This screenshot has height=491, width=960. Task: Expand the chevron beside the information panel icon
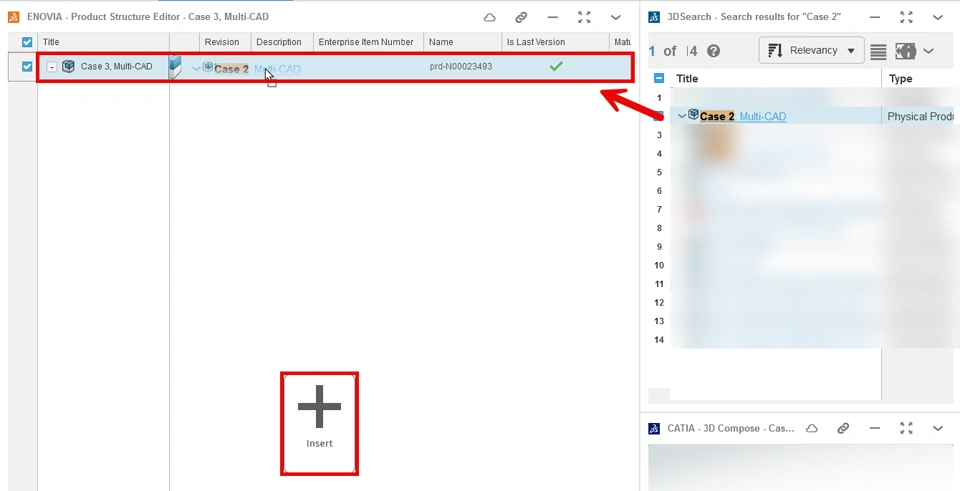(928, 51)
